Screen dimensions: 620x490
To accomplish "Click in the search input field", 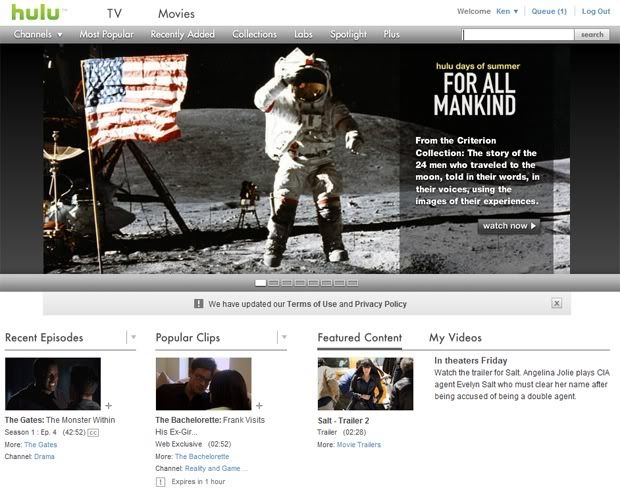I will pyautogui.click(x=518, y=35).
